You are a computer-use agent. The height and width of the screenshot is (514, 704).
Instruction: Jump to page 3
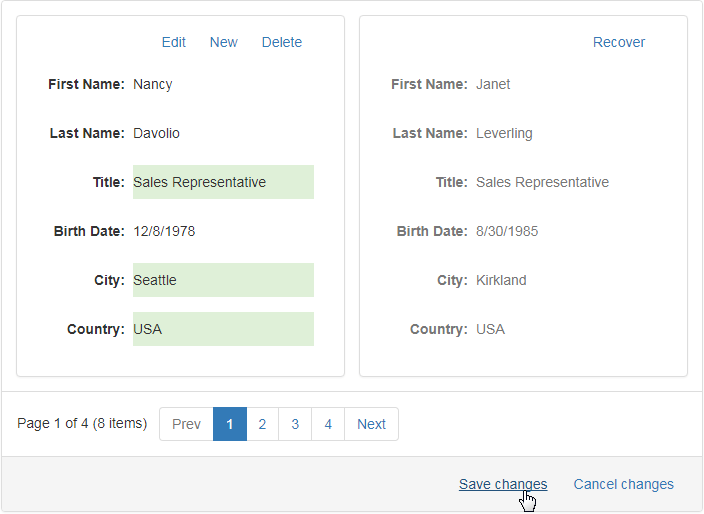(x=295, y=424)
